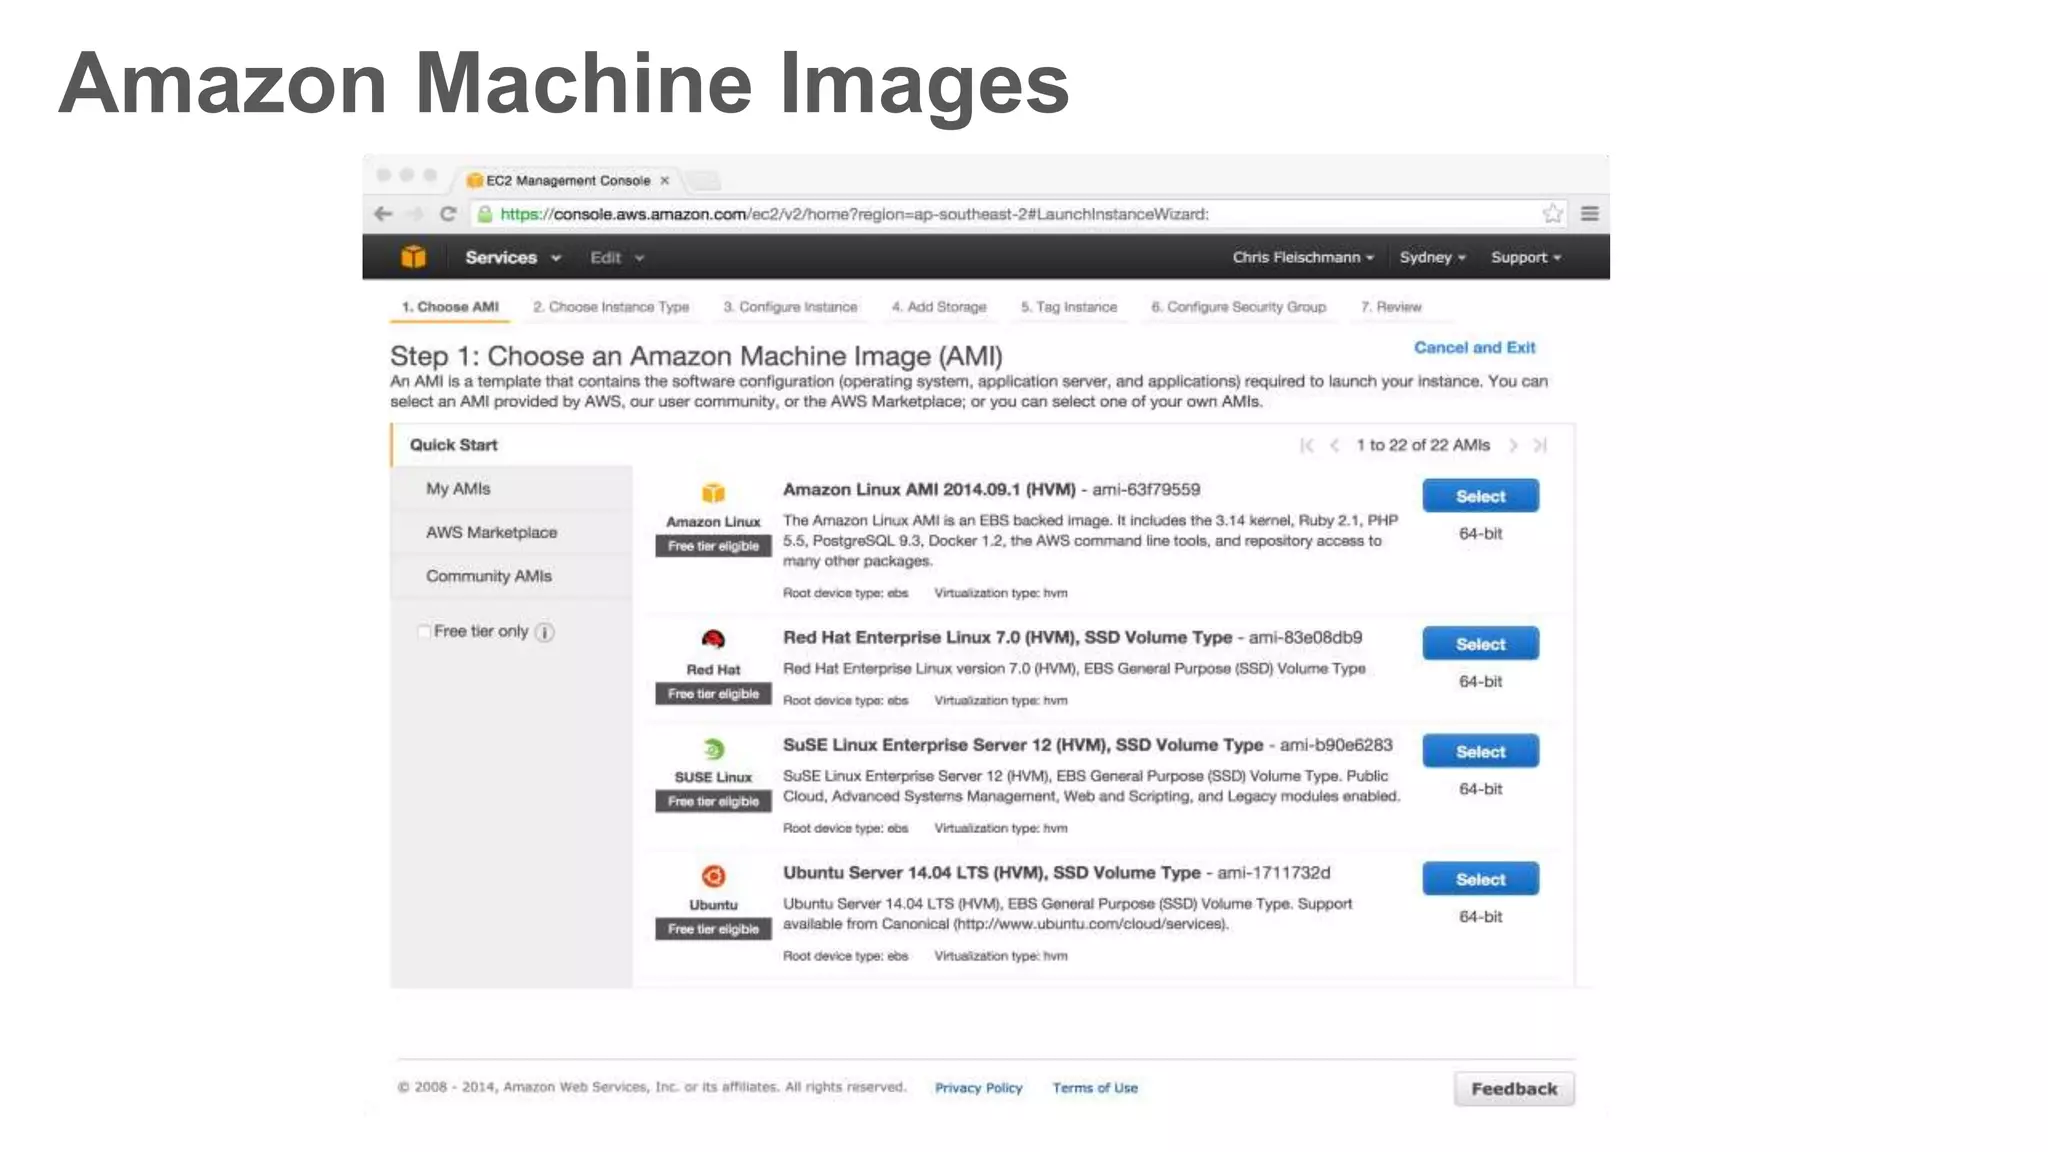Click the Amazon Linux Free tier eligible badge
This screenshot has height=1152, width=2048.
(713, 546)
